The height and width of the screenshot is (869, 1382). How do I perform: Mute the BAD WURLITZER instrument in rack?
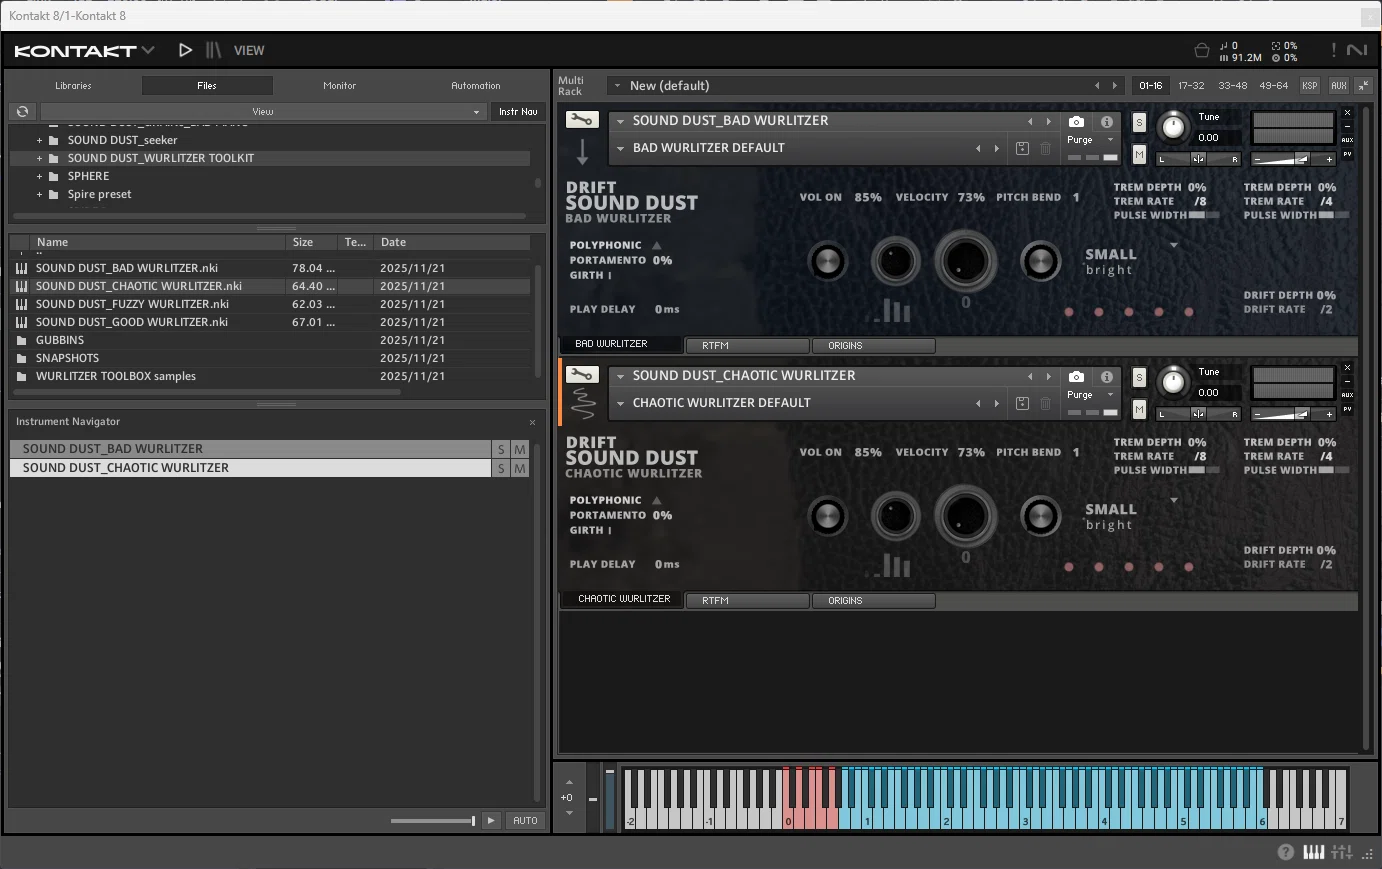coord(1139,154)
